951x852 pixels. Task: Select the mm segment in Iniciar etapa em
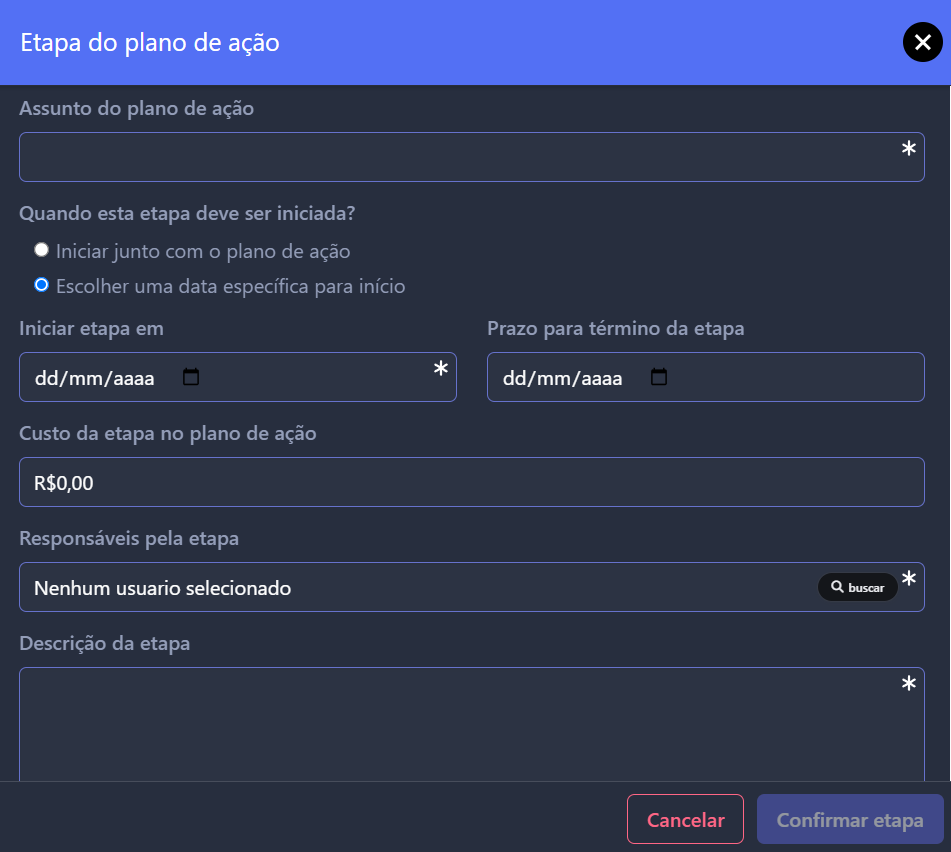86,378
